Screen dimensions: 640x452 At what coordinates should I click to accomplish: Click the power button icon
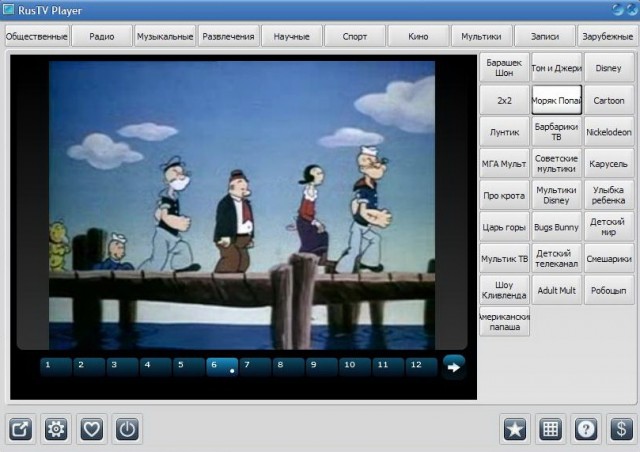click(x=127, y=429)
